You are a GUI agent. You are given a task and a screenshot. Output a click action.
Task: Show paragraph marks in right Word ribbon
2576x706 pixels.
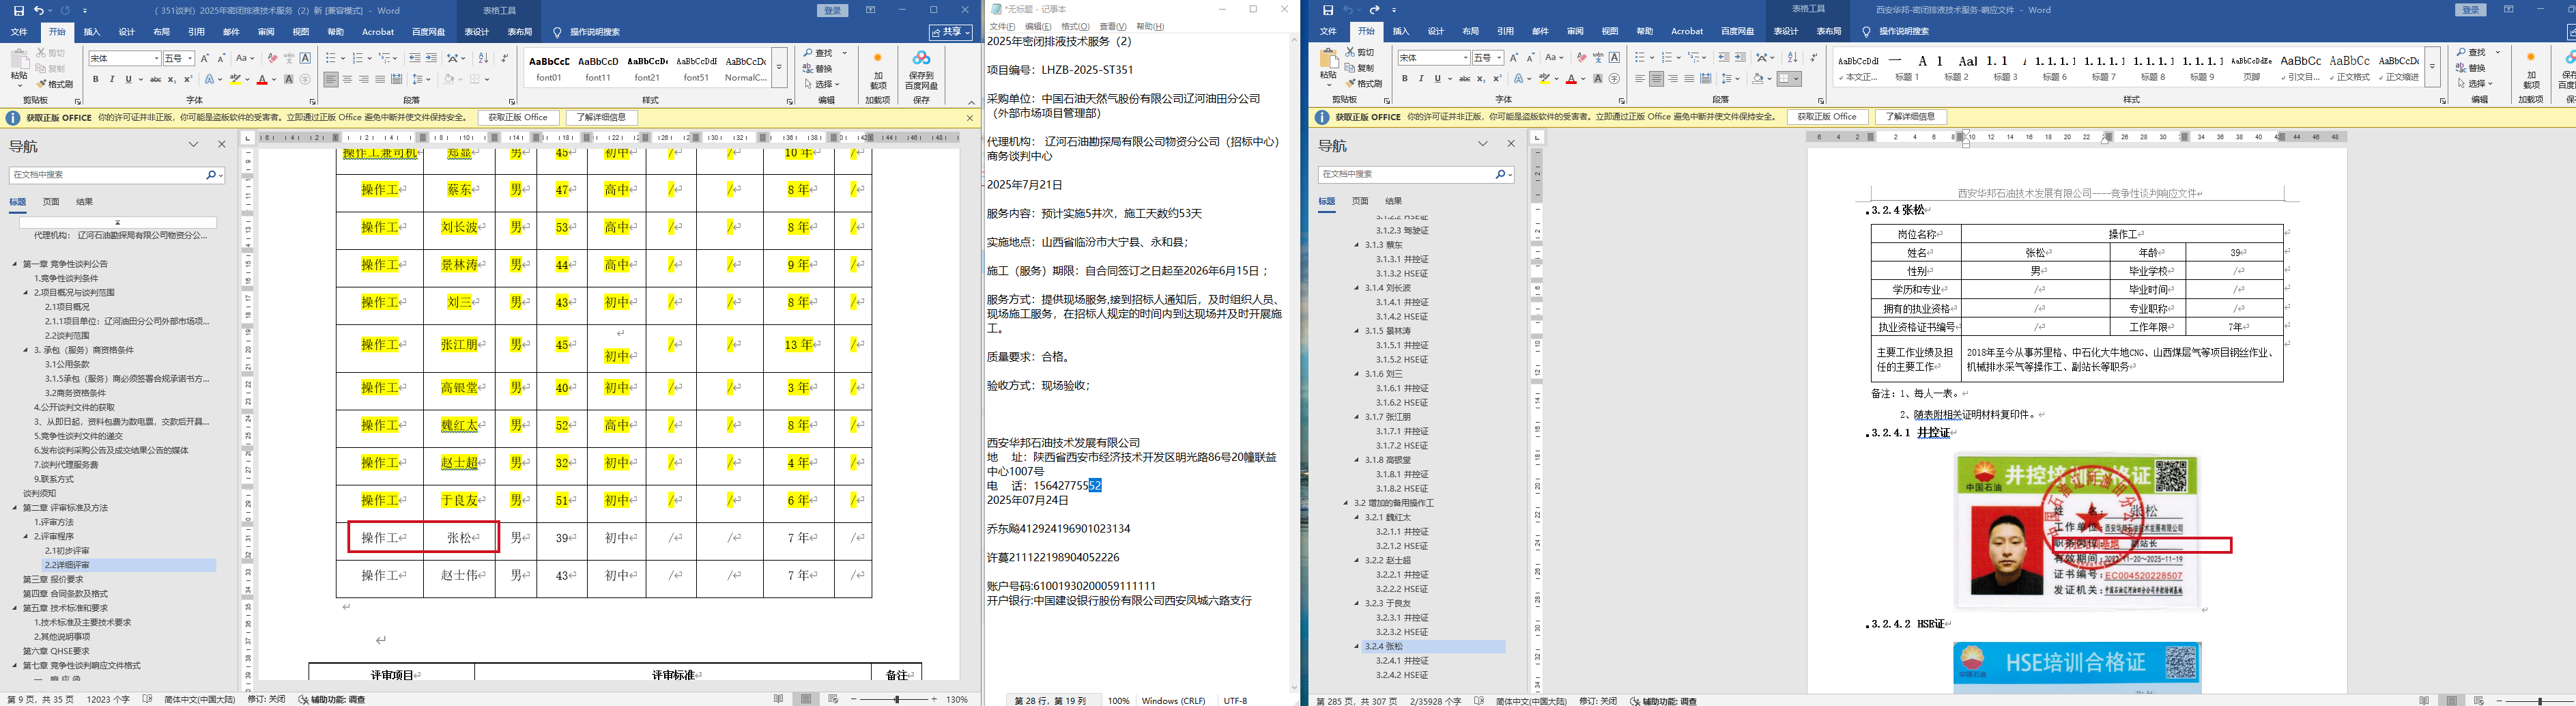pyautogui.click(x=1814, y=58)
